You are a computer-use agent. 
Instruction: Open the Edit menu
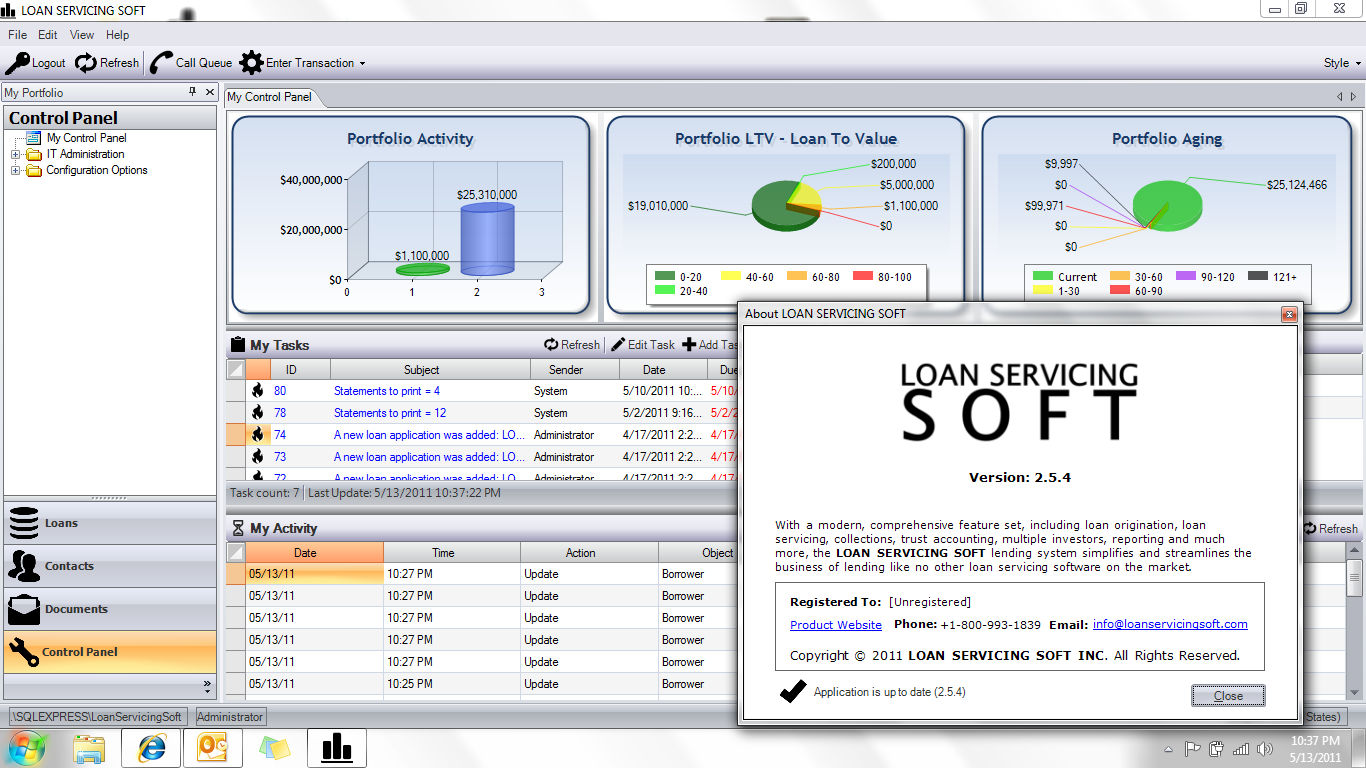(x=48, y=35)
